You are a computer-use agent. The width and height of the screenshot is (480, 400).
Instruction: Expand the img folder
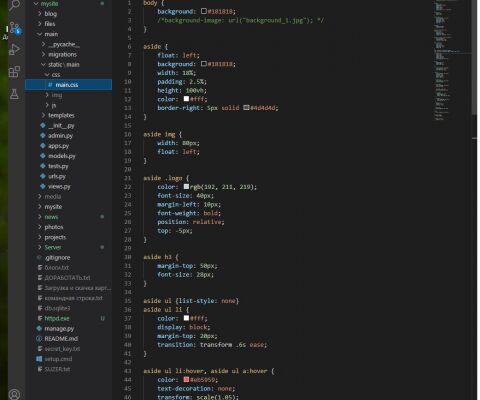tap(47, 95)
